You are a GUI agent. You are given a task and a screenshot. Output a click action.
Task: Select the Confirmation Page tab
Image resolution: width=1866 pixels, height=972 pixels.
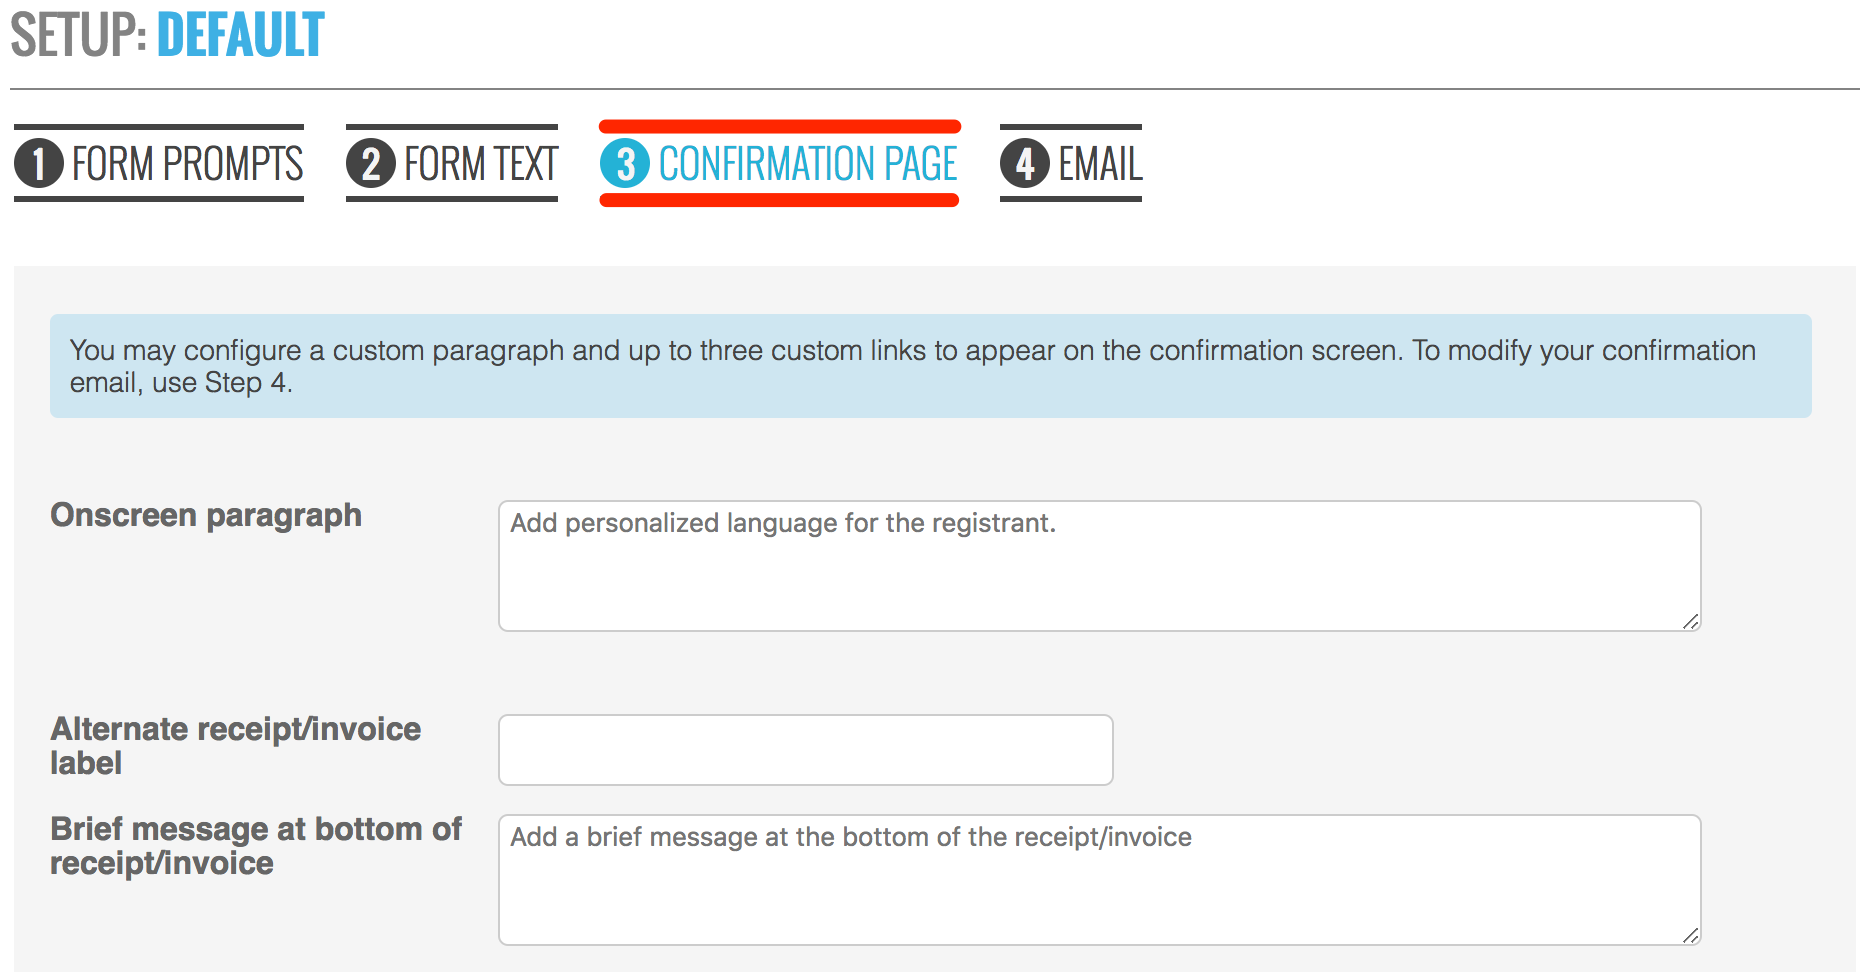pyautogui.click(x=780, y=163)
